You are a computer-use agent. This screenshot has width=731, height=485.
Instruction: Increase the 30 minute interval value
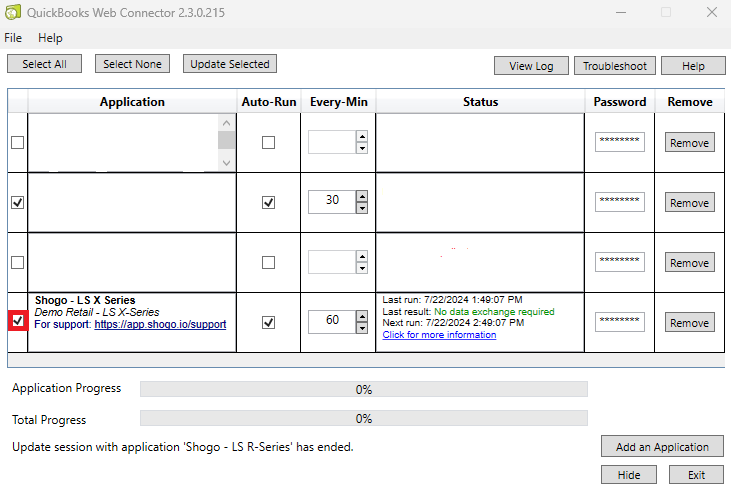coord(362,196)
